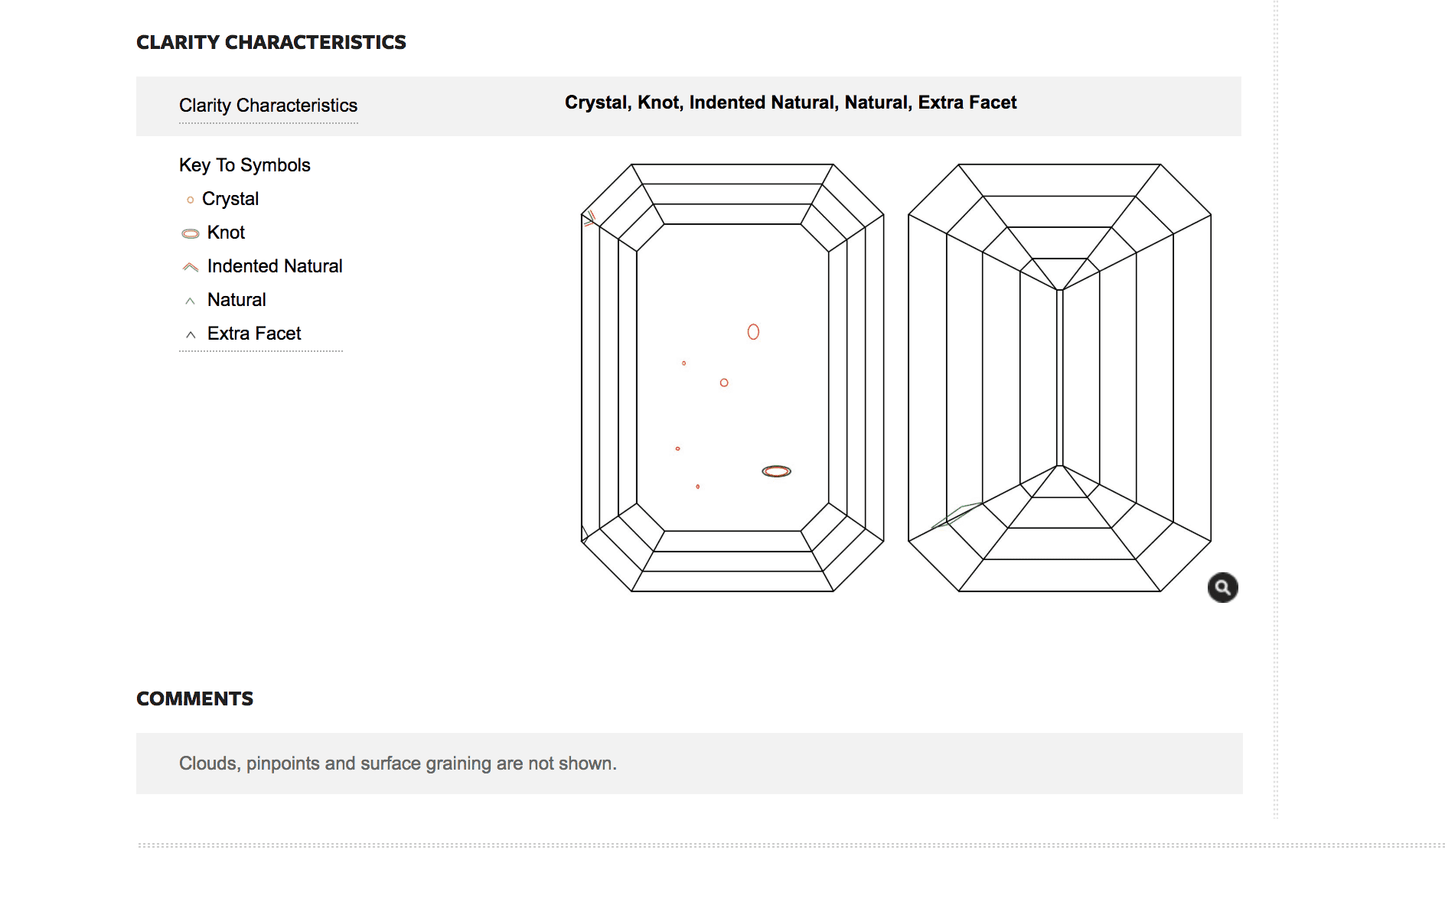1445x915 pixels.
Task: Click the large oval crystal marking on the diagram
Action: pyautogui.click(x=753, y=332)
